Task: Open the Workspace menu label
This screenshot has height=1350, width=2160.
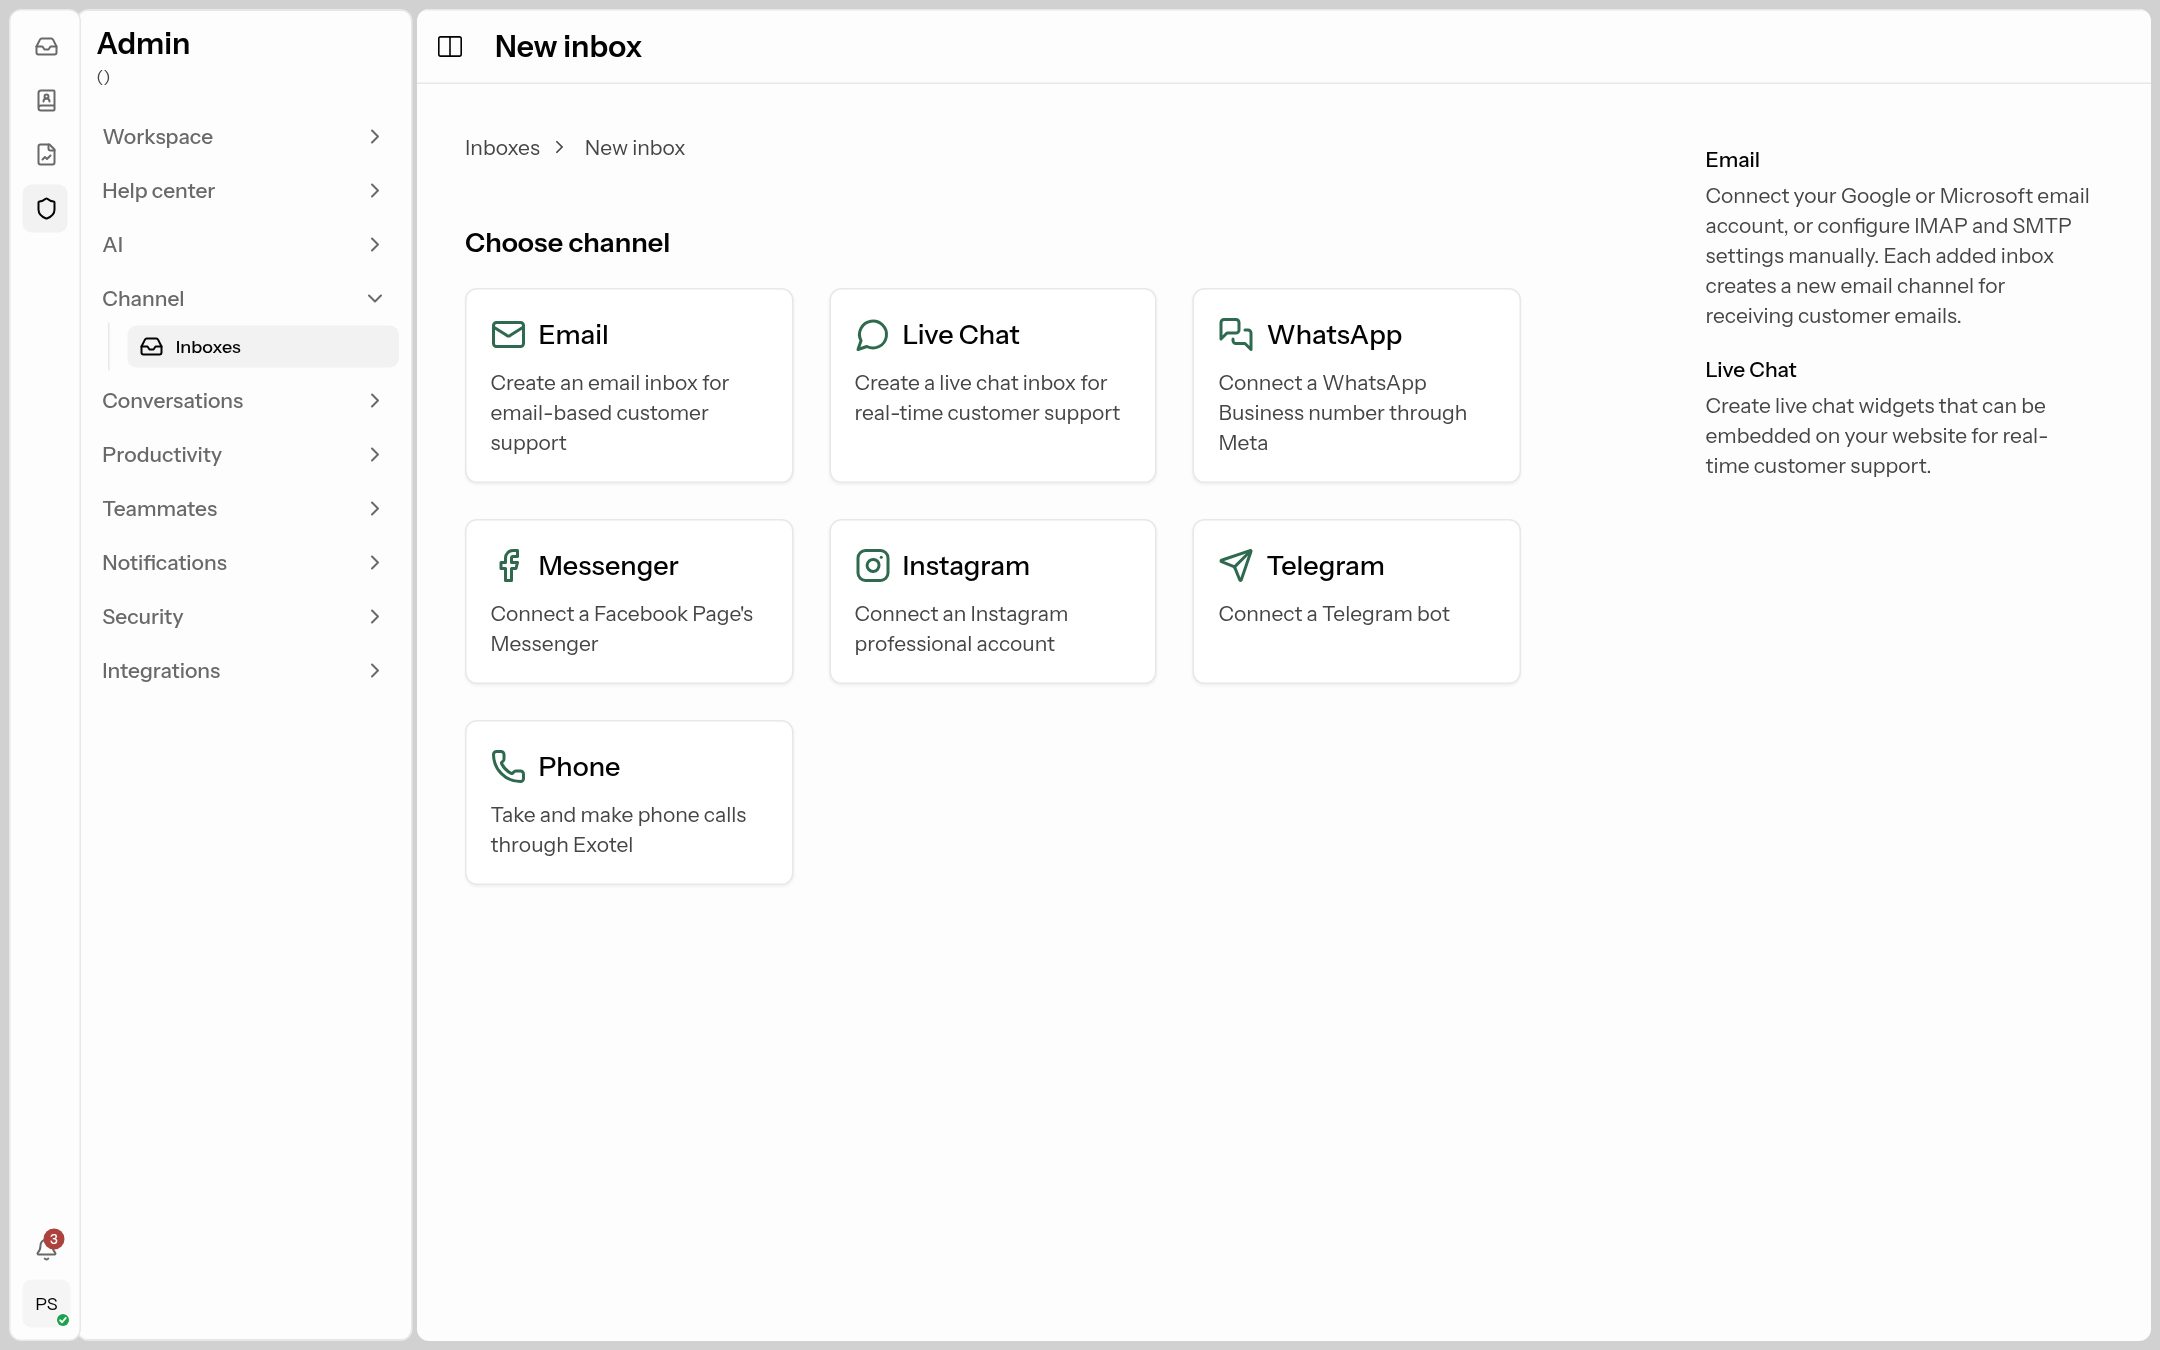Action: 157,137
